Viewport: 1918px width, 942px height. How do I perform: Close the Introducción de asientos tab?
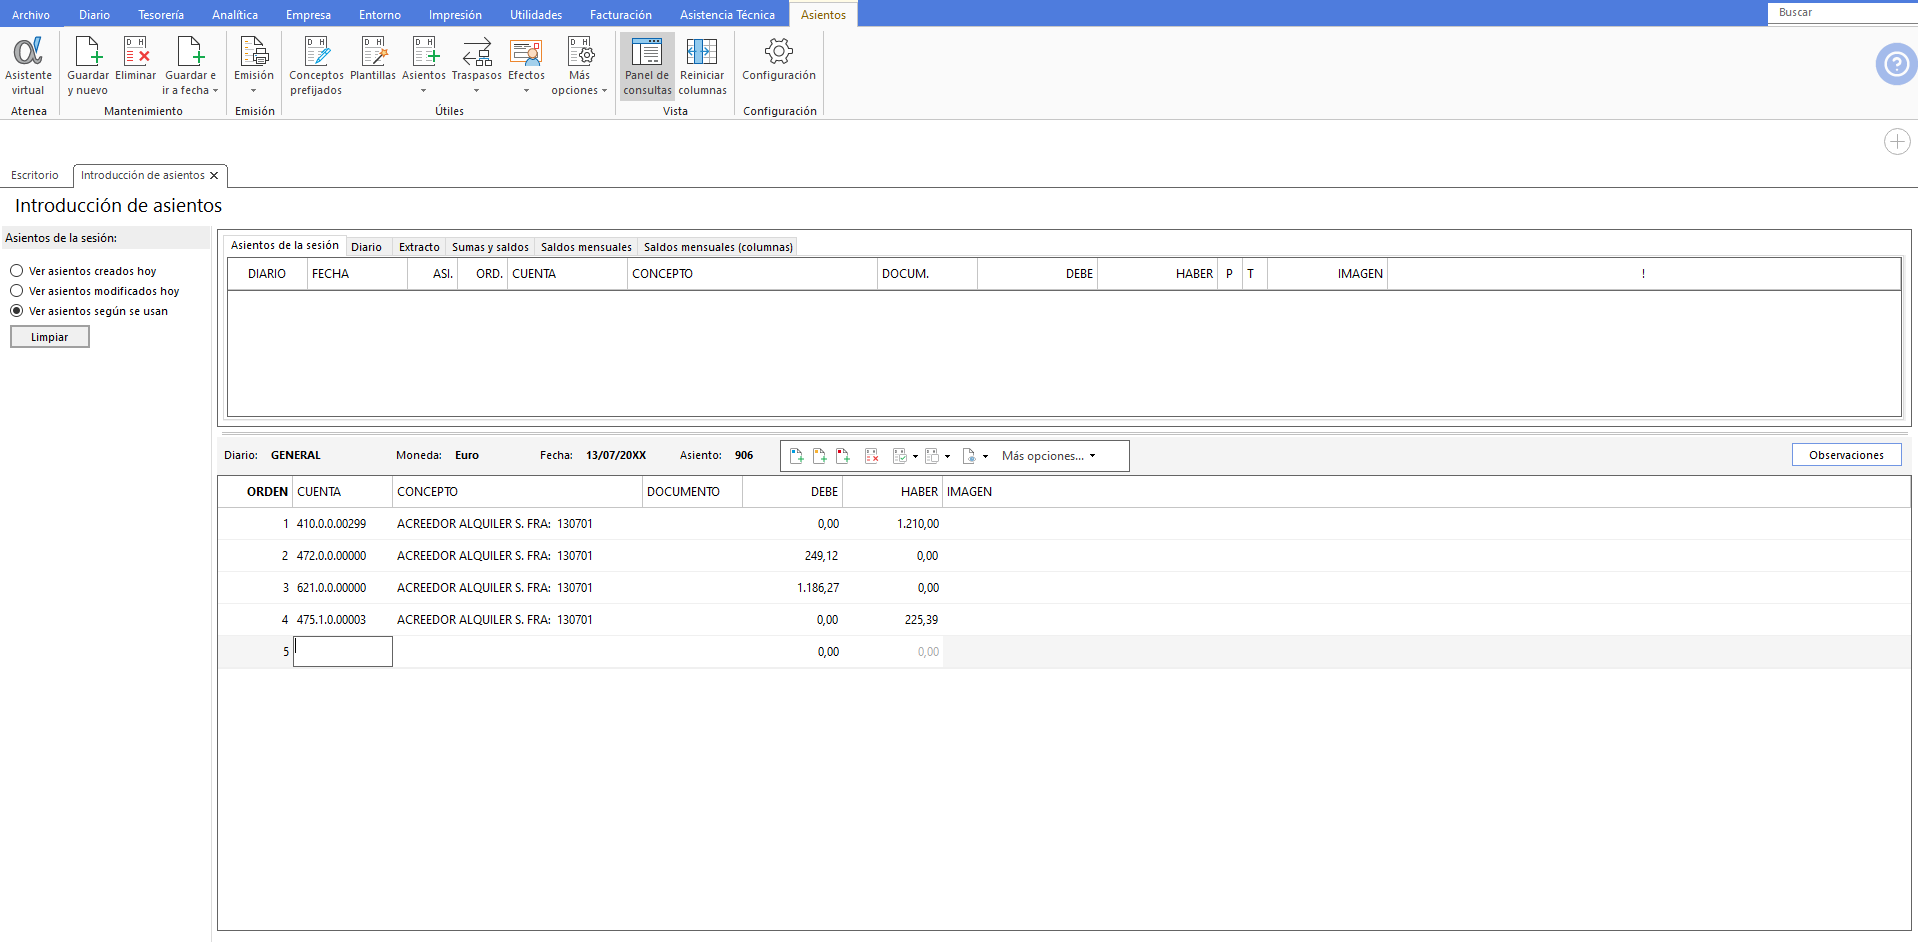coord(214,176)
